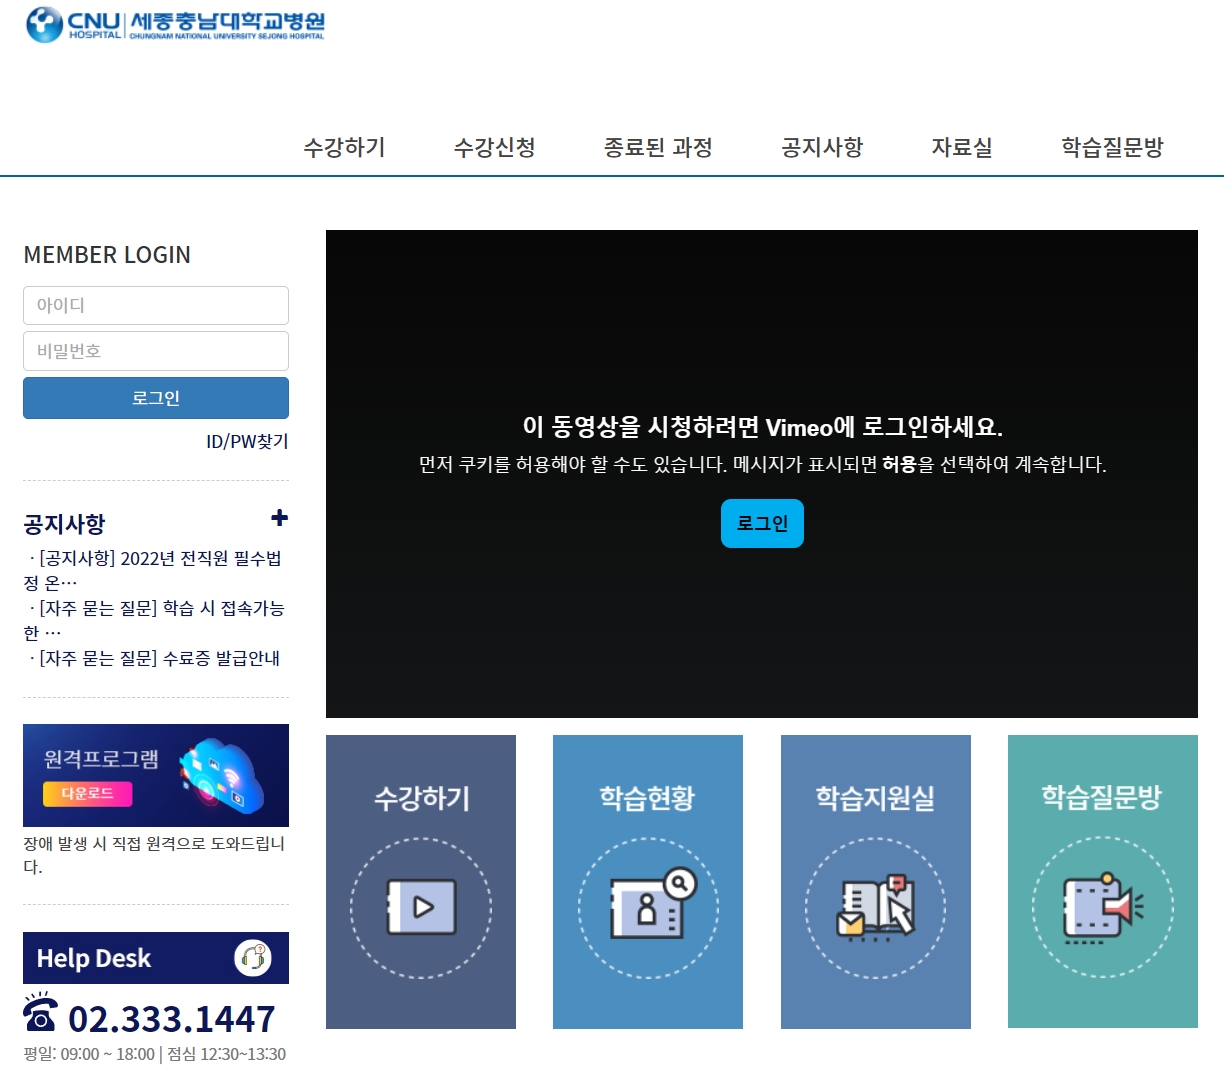Click the Vimeo 로그인 button in video
Viewport: 1224px width, 1090px height.
coord(762,523)
